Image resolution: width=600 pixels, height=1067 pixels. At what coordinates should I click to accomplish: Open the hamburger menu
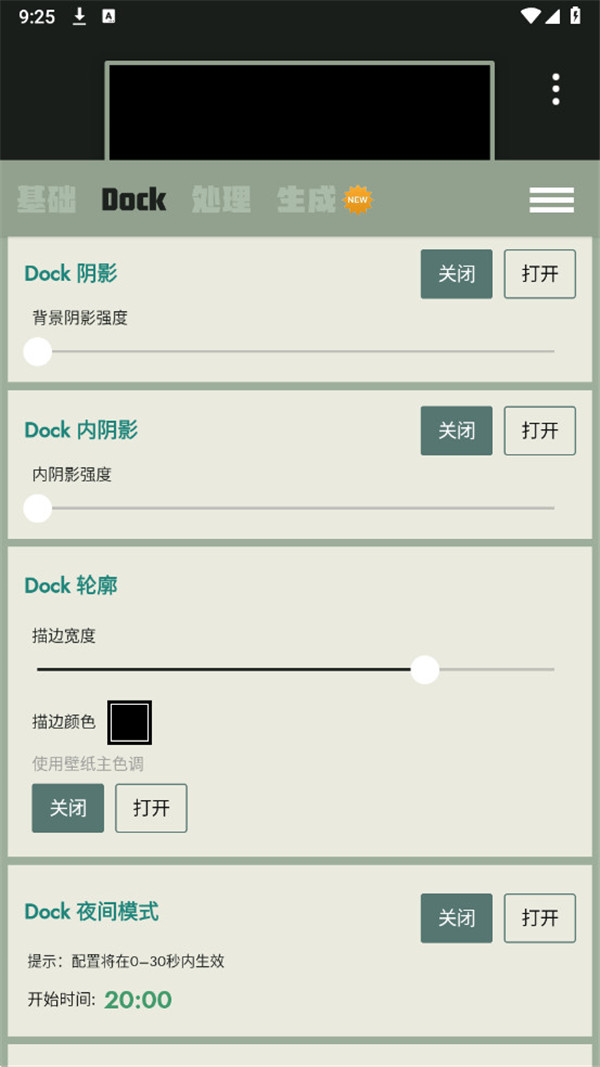coord(551,200)
